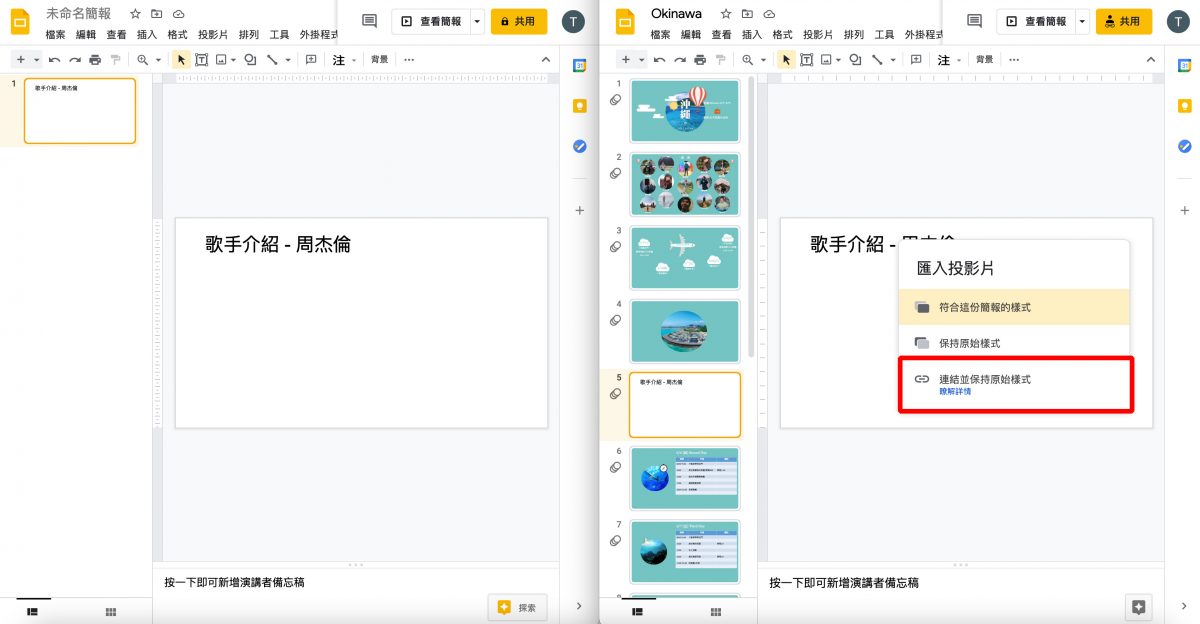The image size is (1200, 624).
Task: Select slide 1 thumbnail in the 未命名簡報 window
Action: pos(80,111)
